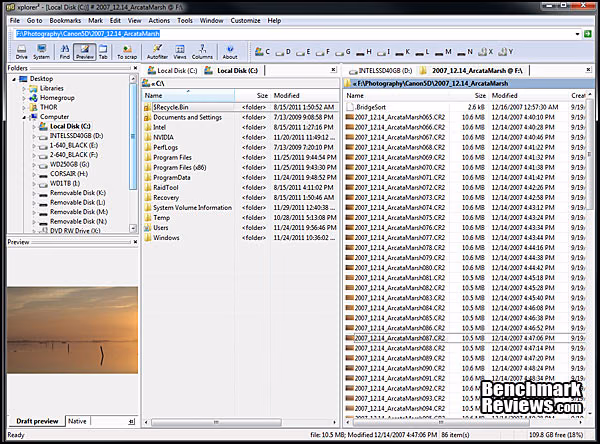Expand INTELSSD40GB (D:) in folder tree
Image resolution: width=600 pixels, height=444 pixels.
click(x=34, y=136)
